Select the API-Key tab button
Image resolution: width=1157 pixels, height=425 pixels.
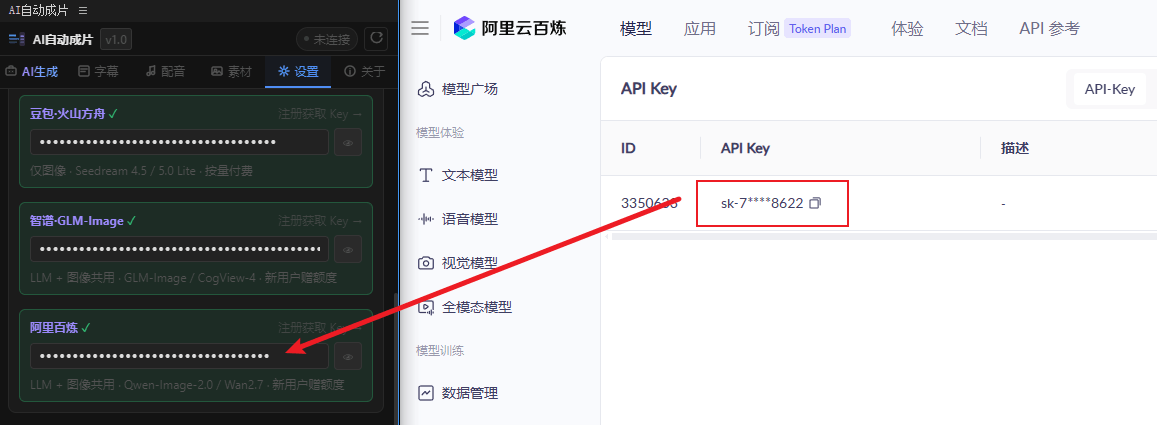pos(1110,89)
